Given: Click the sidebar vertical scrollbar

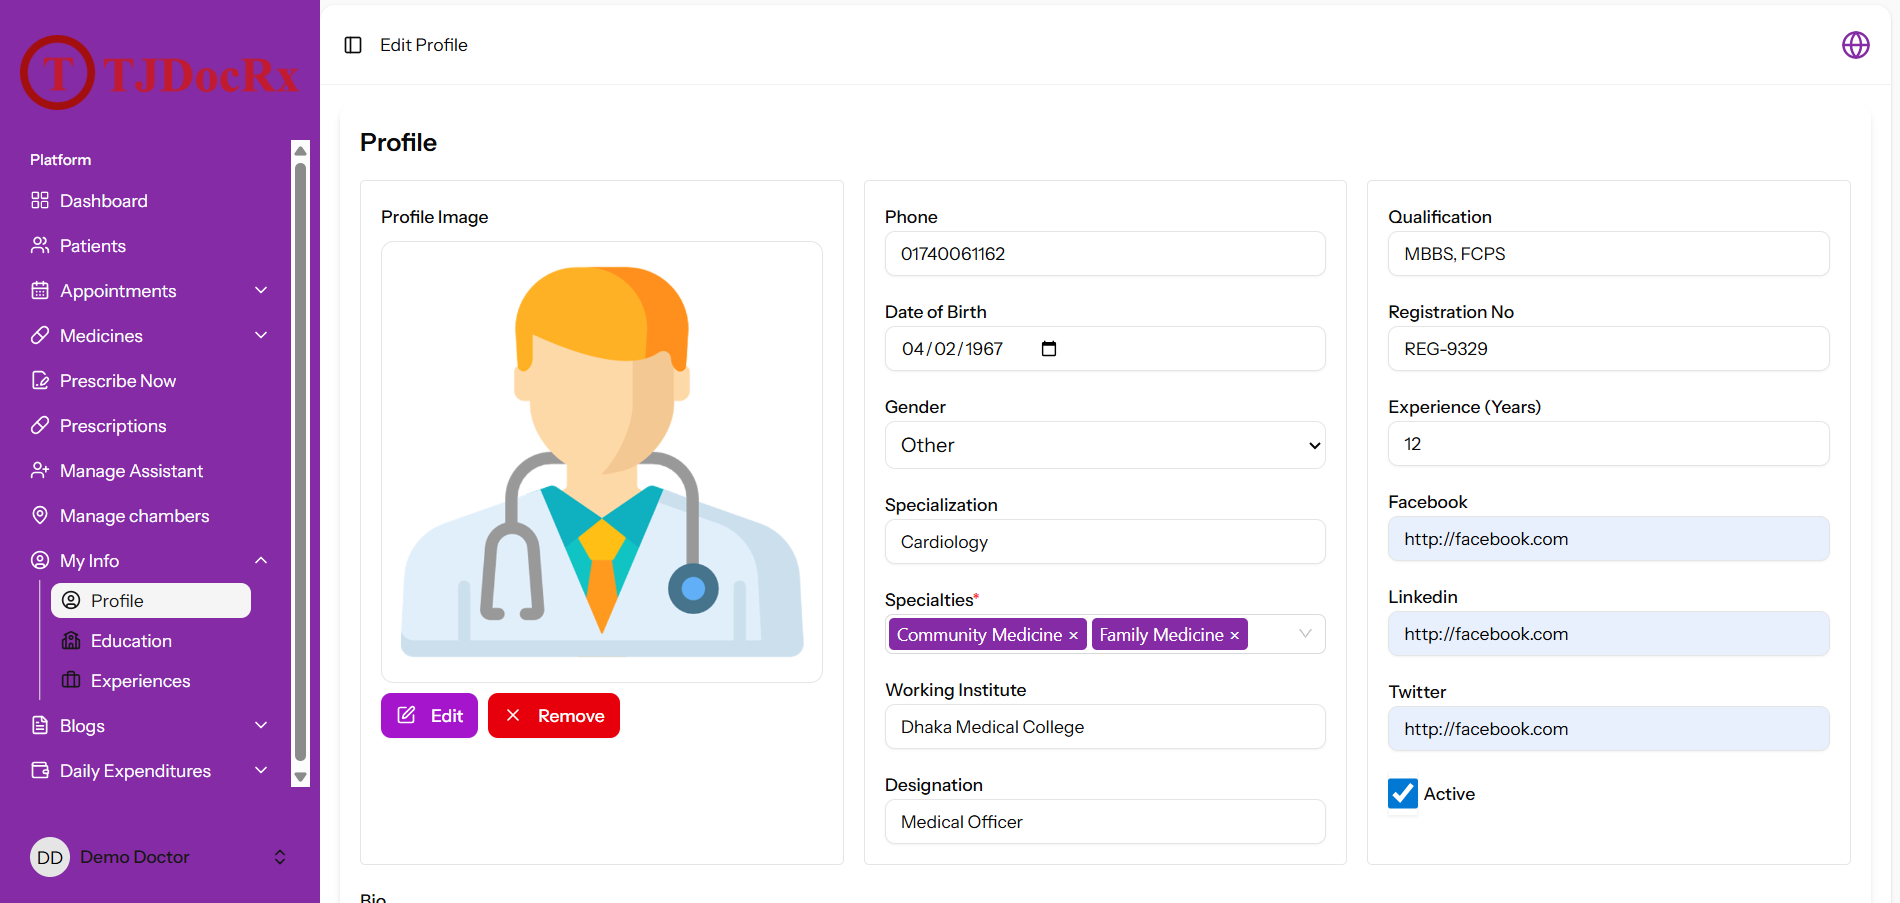Looking at the screenshot, I should [x=300, y=462].
